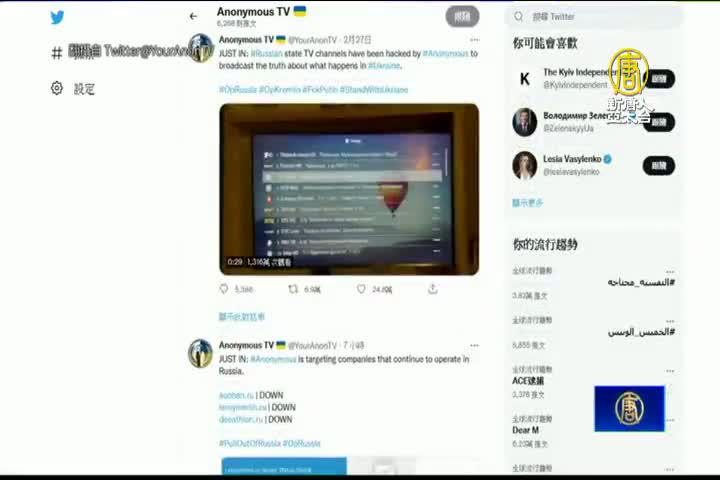Click the search magnifier icon
Screen dimensions: 720x480
(x=519, y=16)
